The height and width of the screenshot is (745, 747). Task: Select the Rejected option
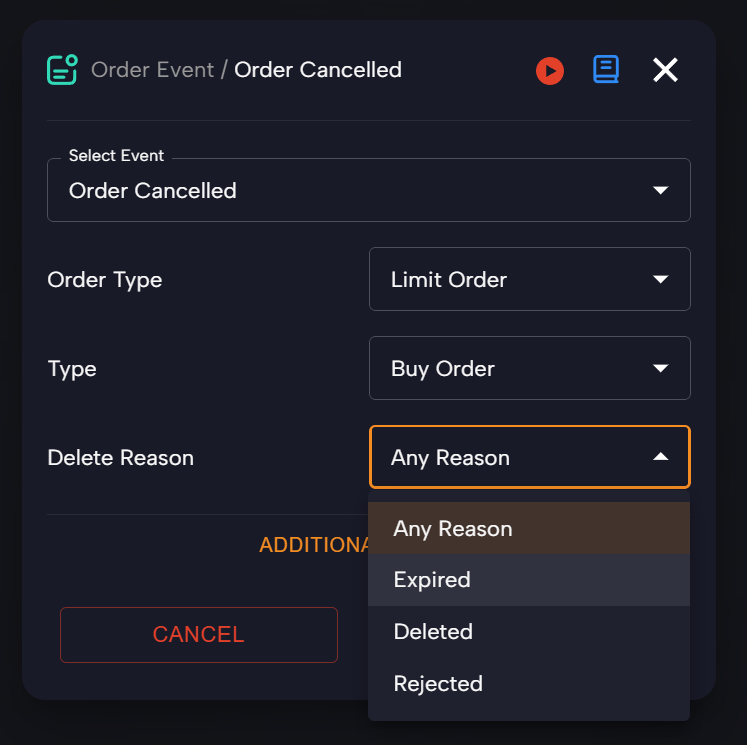point(529,684)
